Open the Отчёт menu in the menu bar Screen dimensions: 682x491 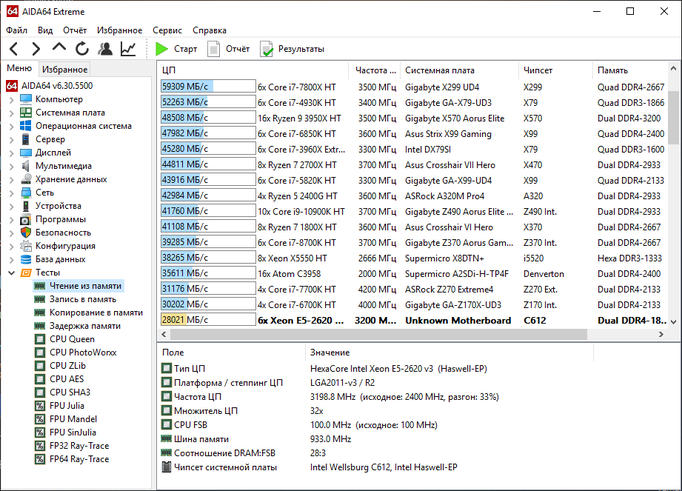74,30
